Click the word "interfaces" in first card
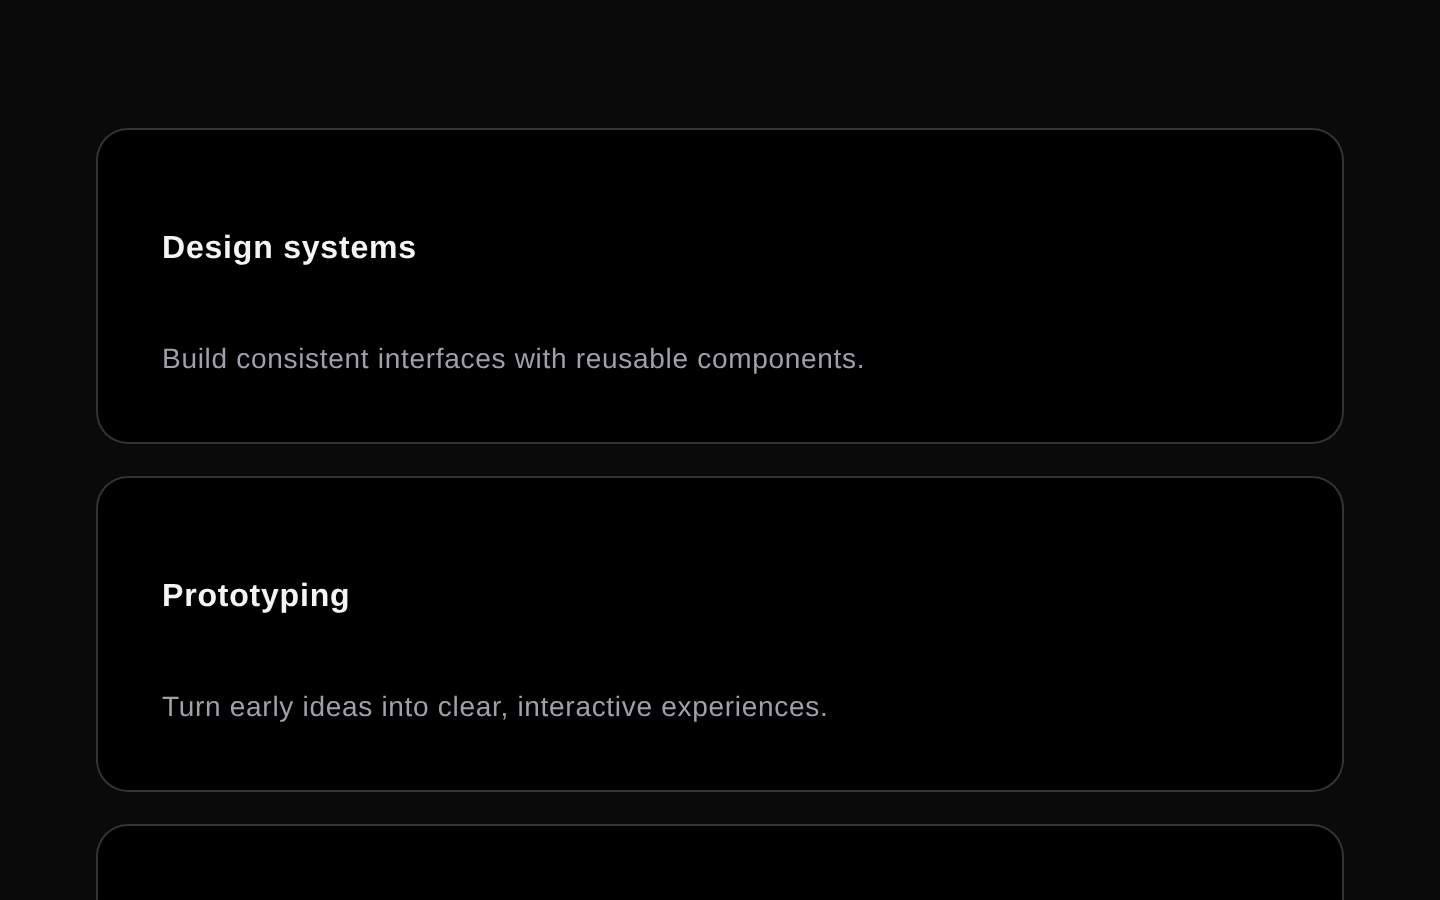 tap(441, 358)
